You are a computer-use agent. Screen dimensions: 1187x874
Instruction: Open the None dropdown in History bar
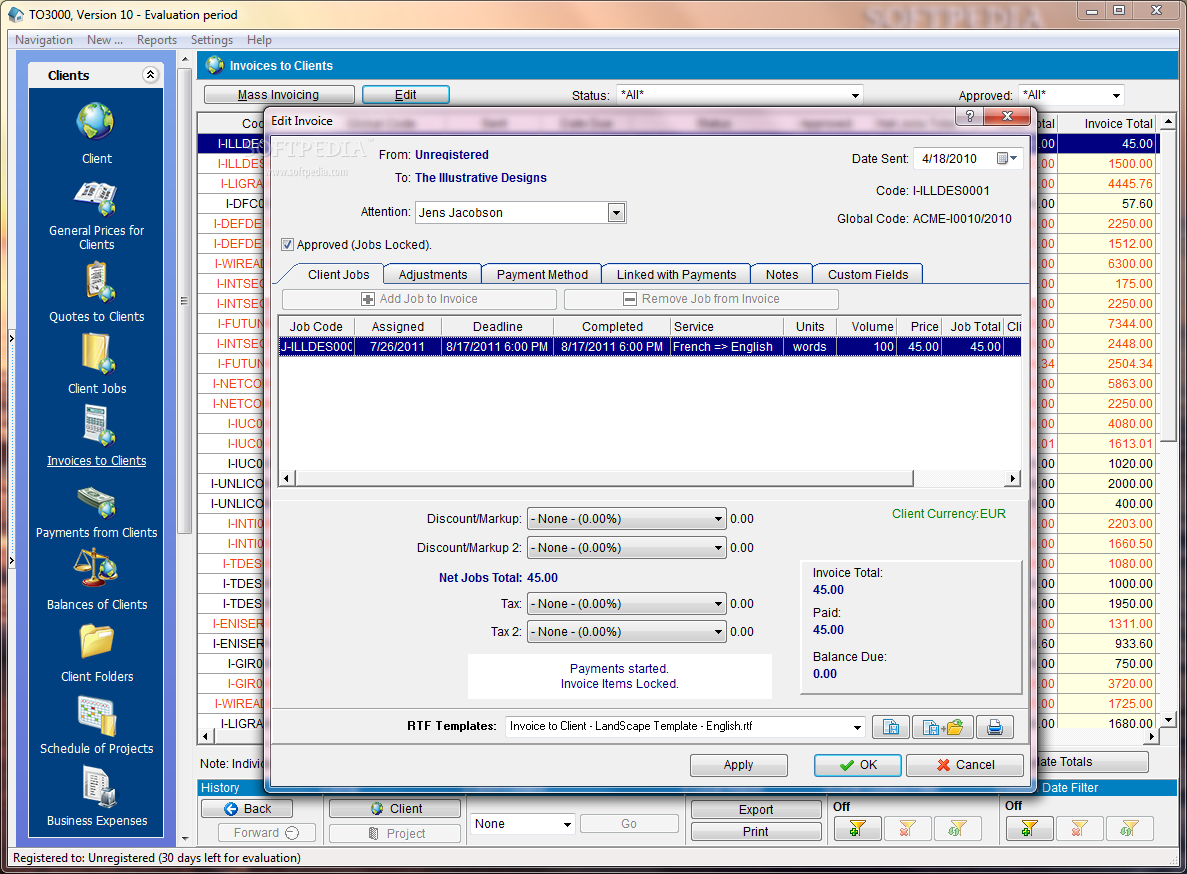(x=567, y=824)
